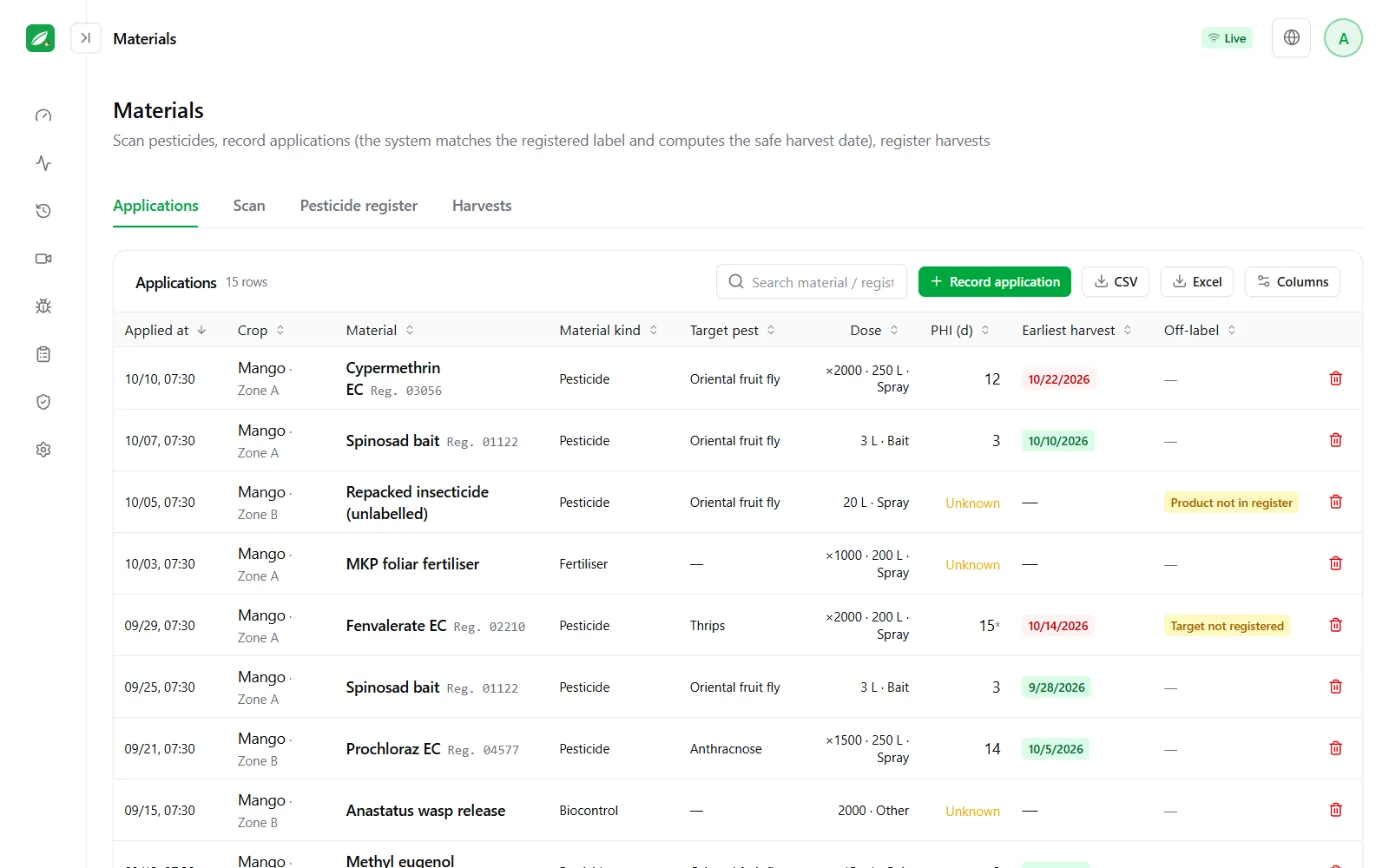
Task: Sort by the Material kind column
Action: click(x=609, y=330)
